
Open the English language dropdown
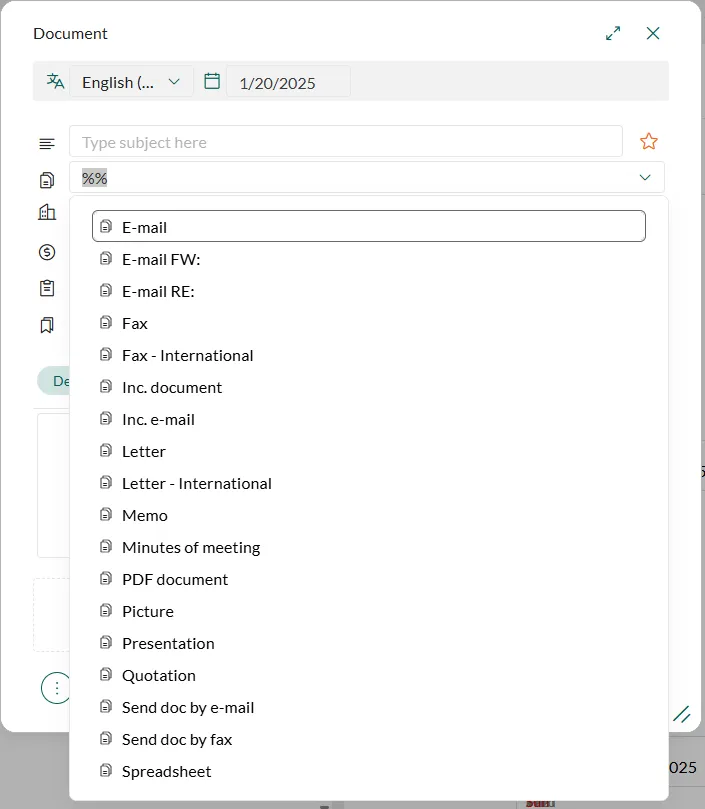[131, 82]
